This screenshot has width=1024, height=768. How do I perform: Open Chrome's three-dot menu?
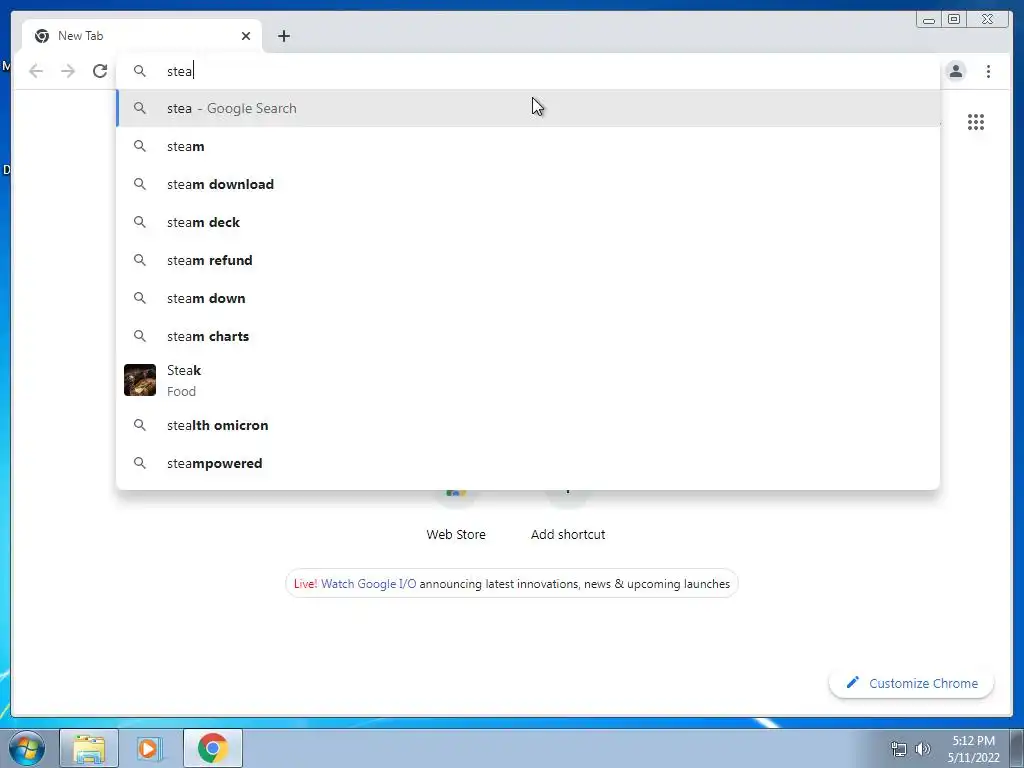(x=988, y=71)
